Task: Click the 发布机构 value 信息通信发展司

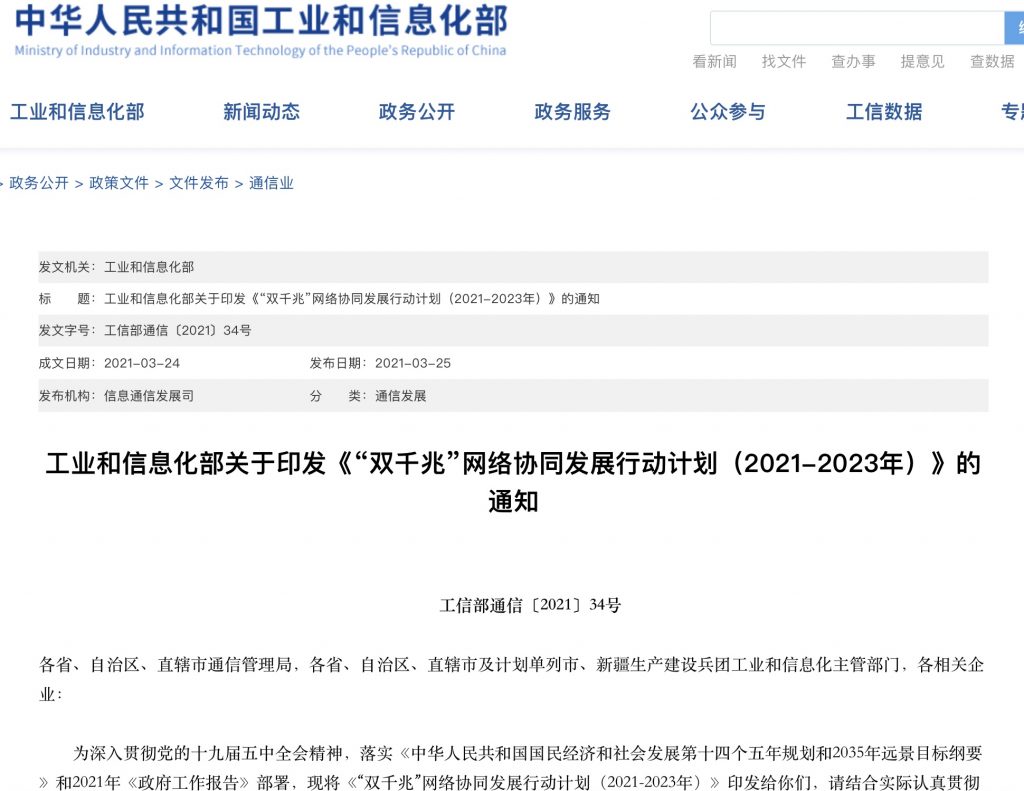Action: [x=149, y=396]
